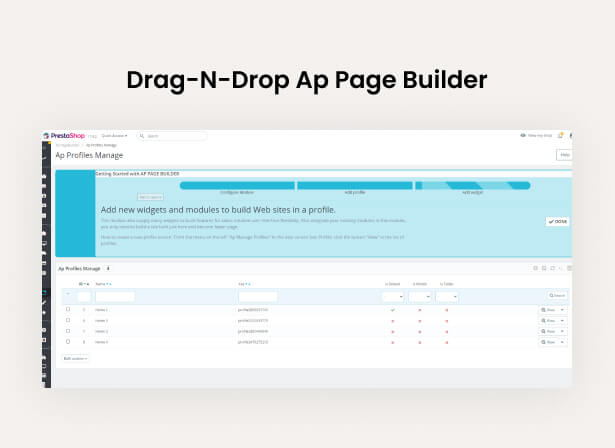
Task: Click the Add widget progress step
Action: coord(473,186)
